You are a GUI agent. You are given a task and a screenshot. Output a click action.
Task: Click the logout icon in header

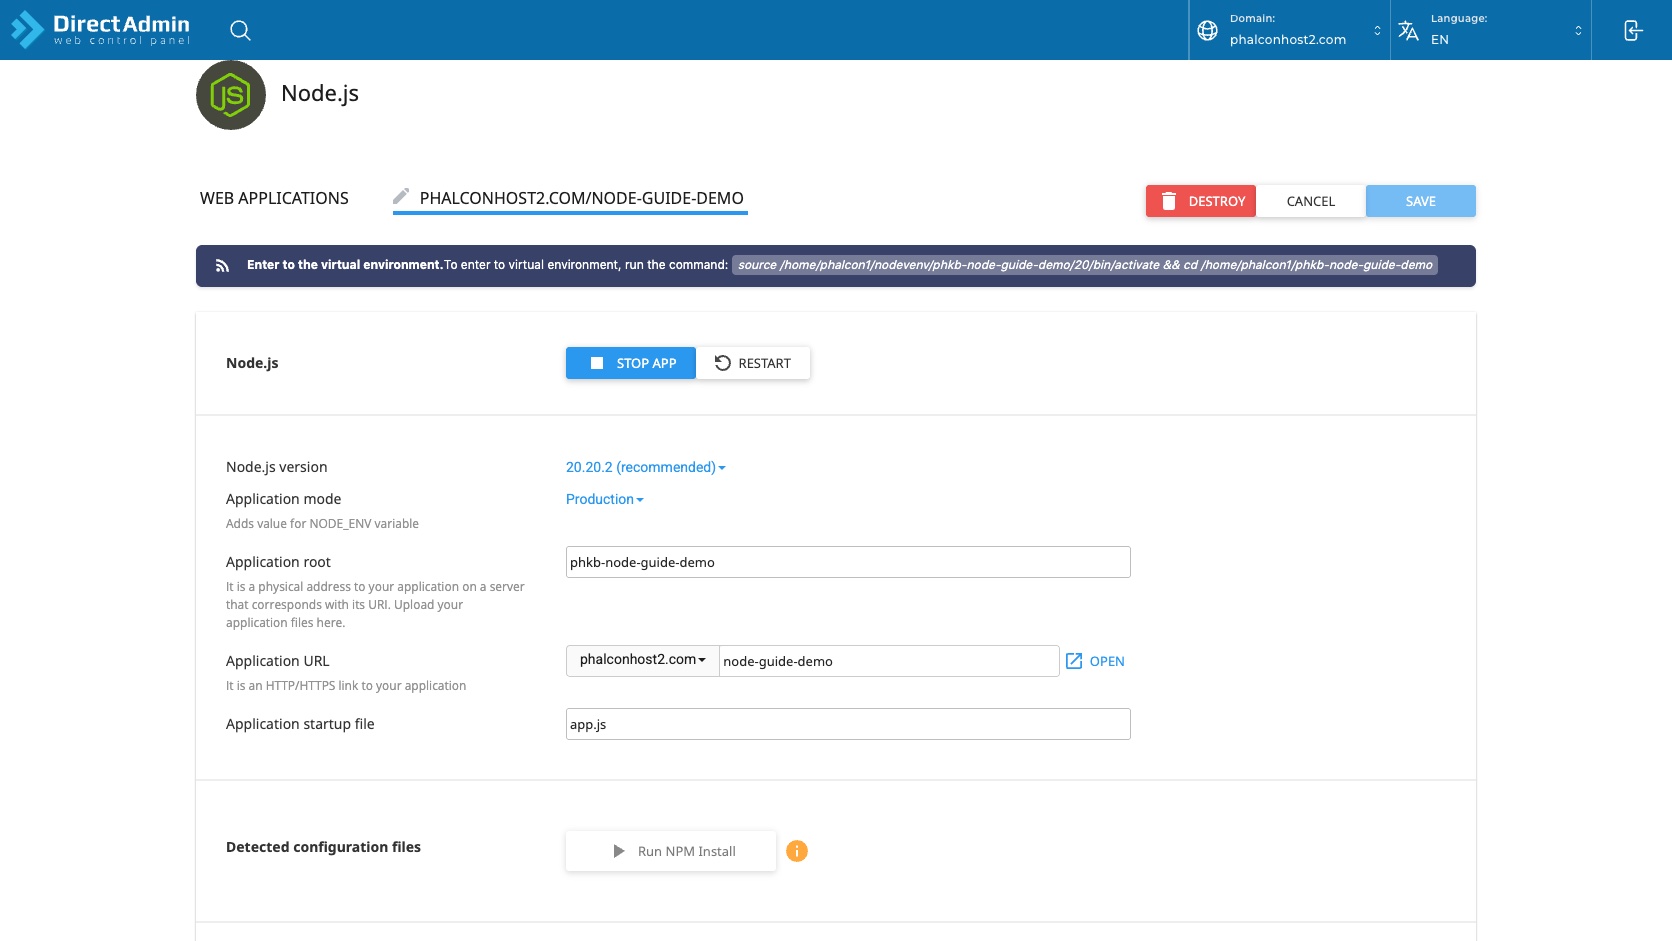[1632, 30]
